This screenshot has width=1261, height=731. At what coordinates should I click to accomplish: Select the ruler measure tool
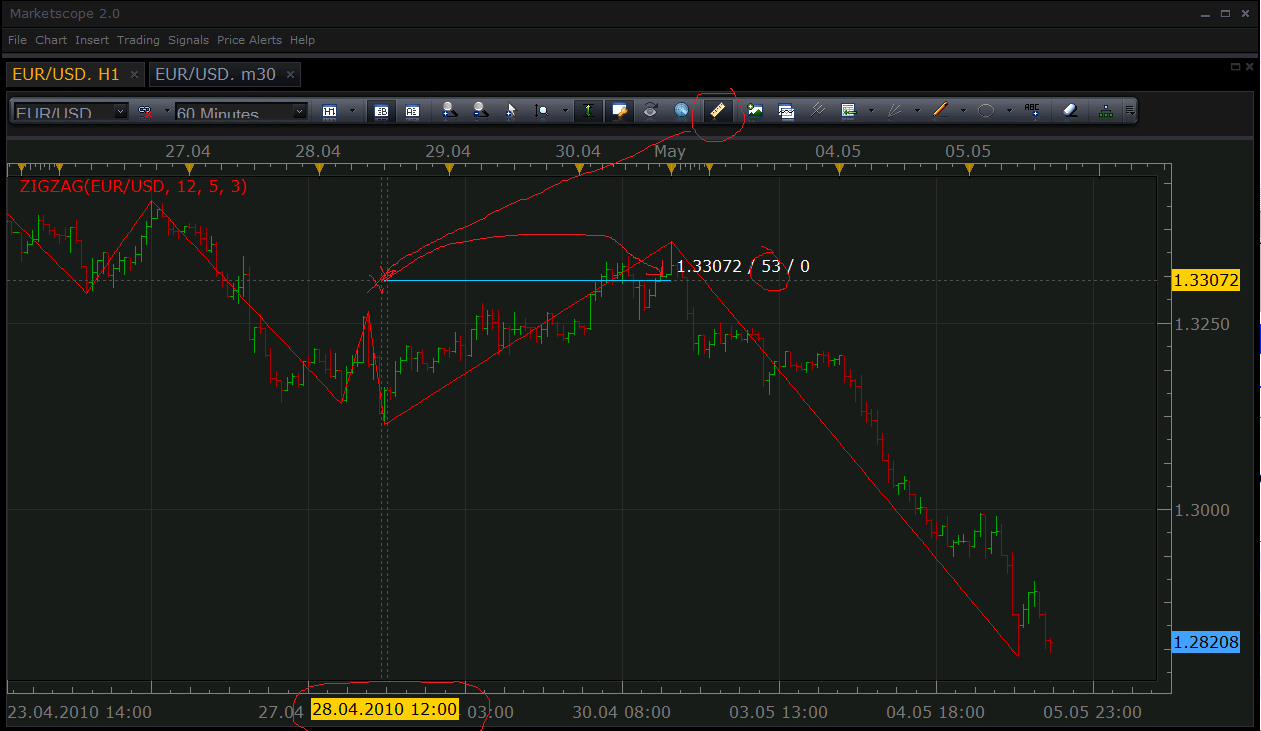(x=717, y=110)
